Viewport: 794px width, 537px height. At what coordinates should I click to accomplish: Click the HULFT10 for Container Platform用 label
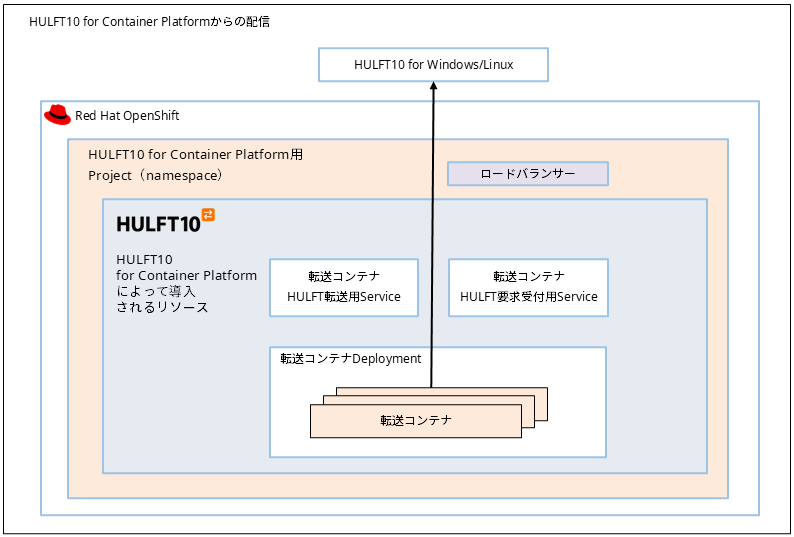pyautogui.click(x=195, y=155)
